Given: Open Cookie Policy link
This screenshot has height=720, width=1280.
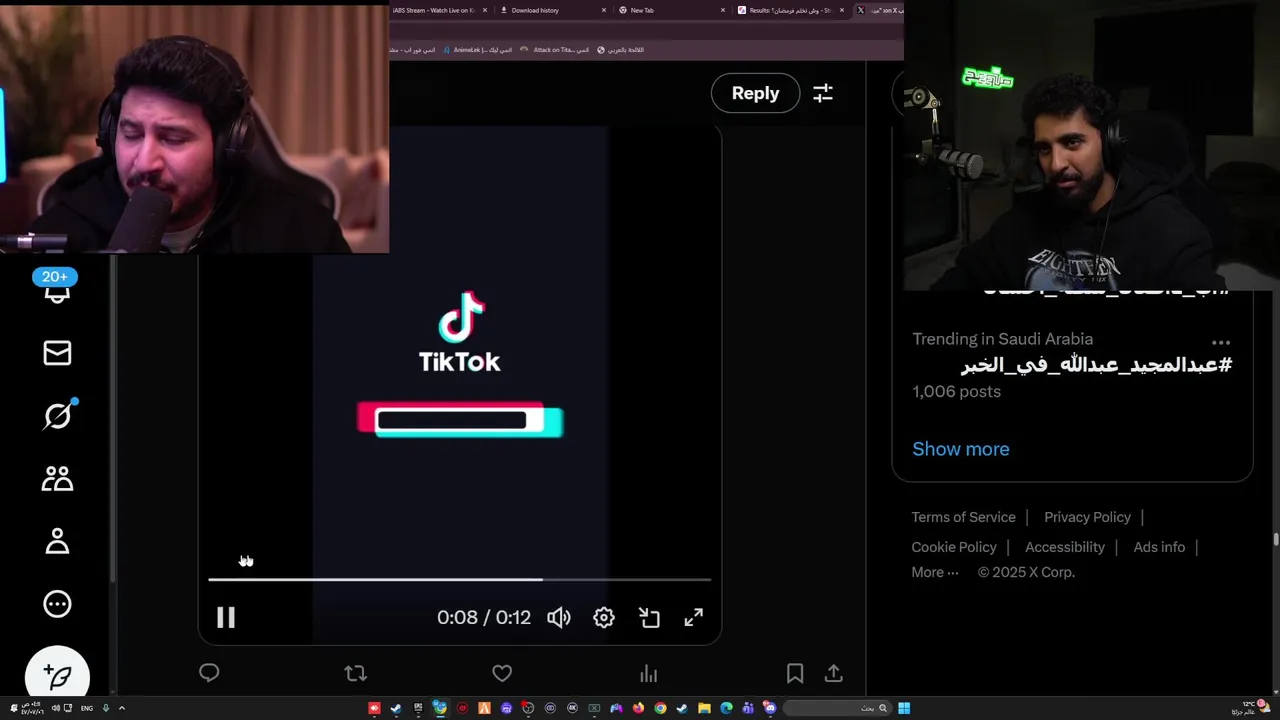Looking at the screenshot, I should (x=954, y=547).
